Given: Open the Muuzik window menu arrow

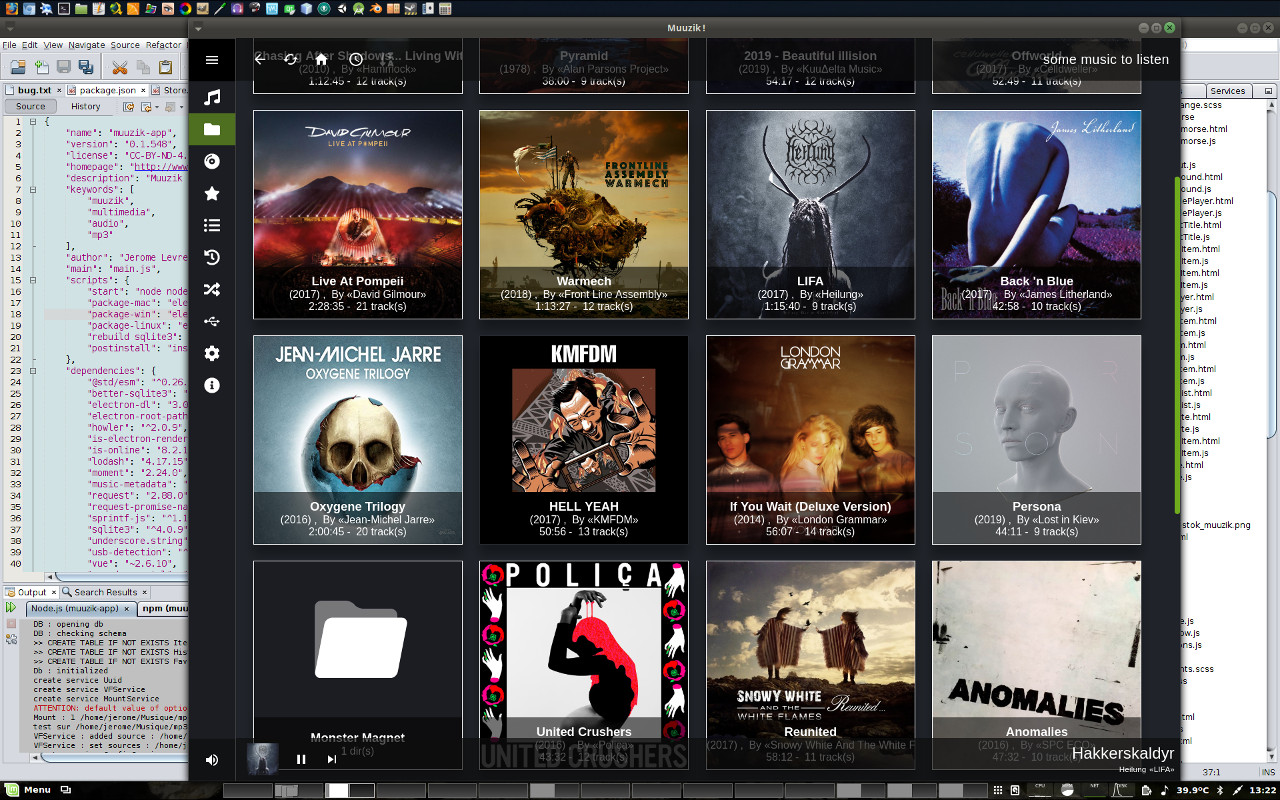Looking at the screenshot, I should tap(198, 28).
